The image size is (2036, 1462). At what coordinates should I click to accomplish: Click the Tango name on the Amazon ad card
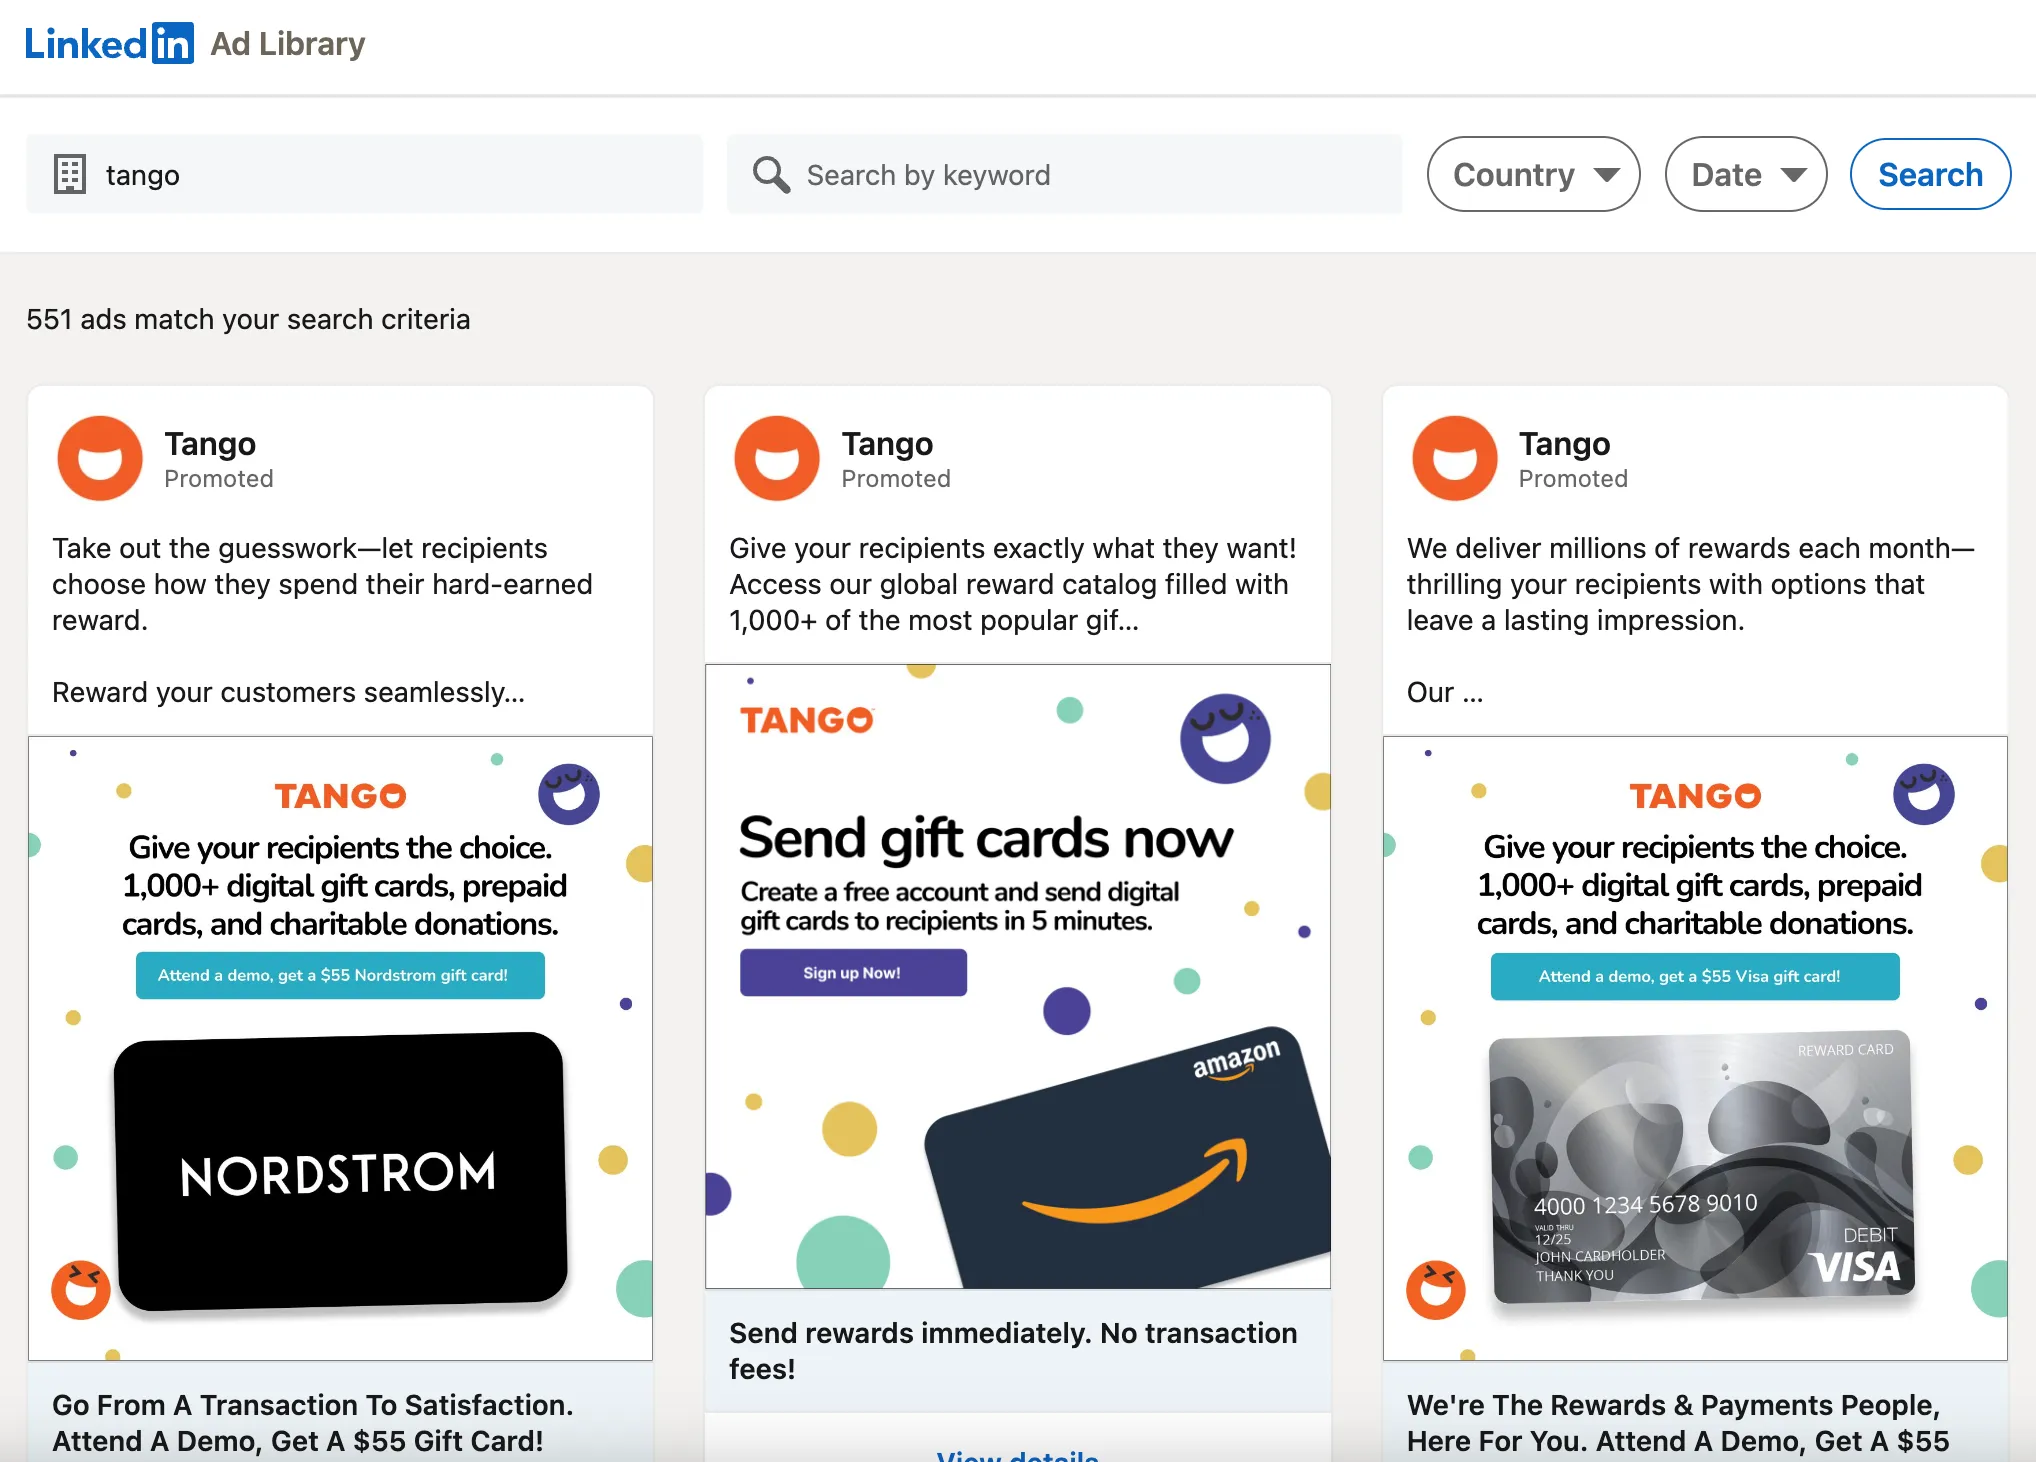(x=887, y=443)
